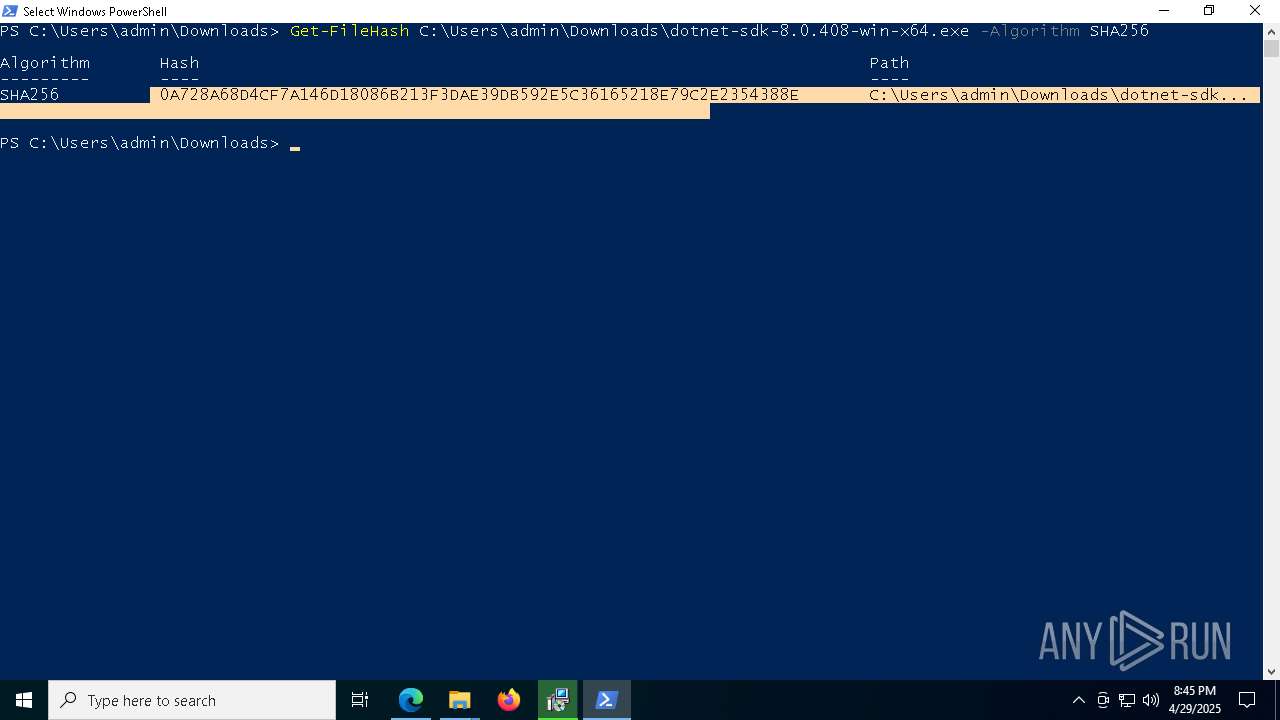This screenshot has width=1280, height=720.
Task: Launch Firefox from the taskbar
Action: tap(509, 700)
